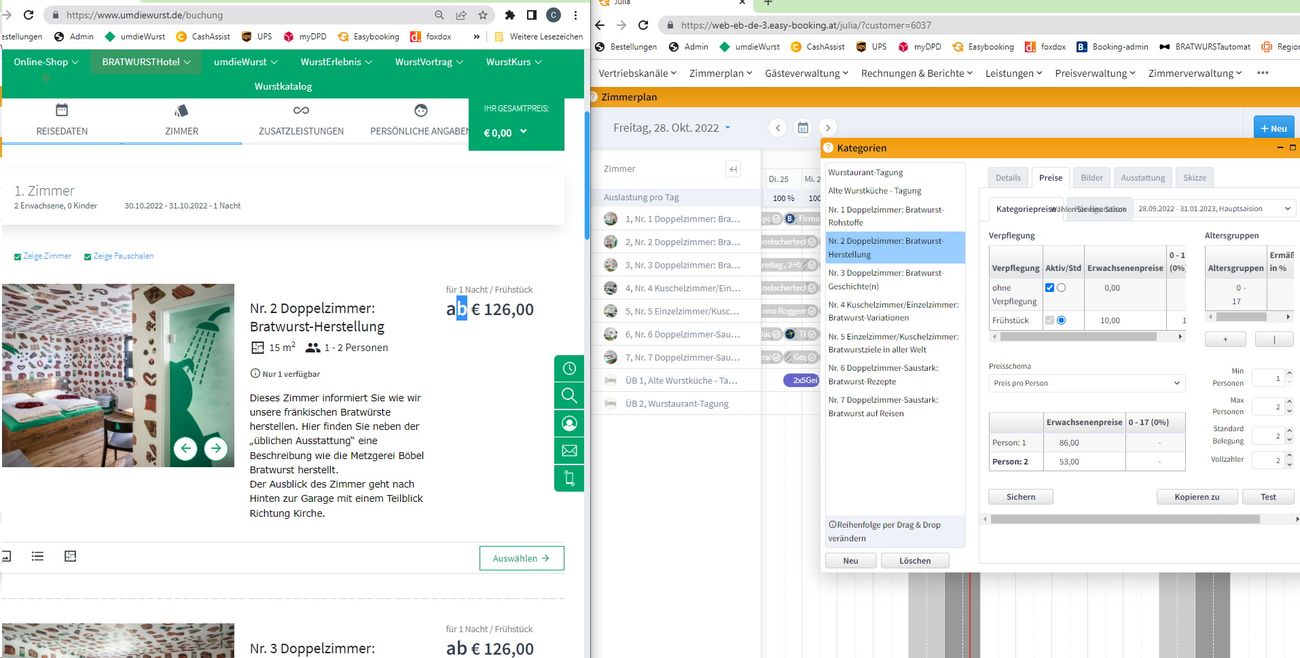
Task: Open the share icon in left address bar
Action: 461,15
